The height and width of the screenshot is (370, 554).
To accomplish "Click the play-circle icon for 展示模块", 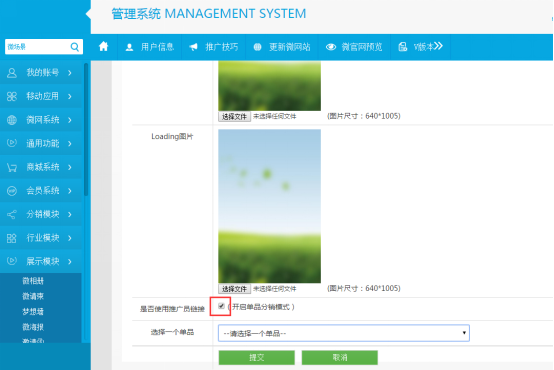I will [12, 261].
